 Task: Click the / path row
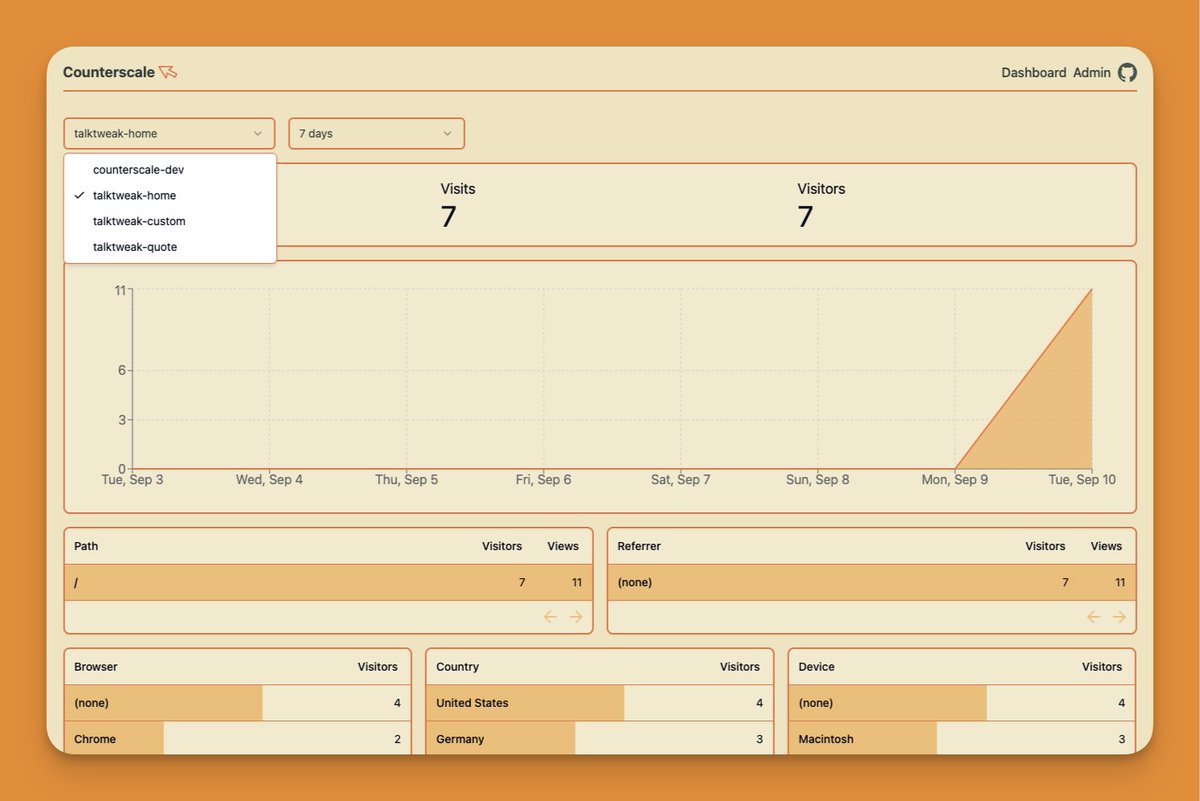point(328,582)
